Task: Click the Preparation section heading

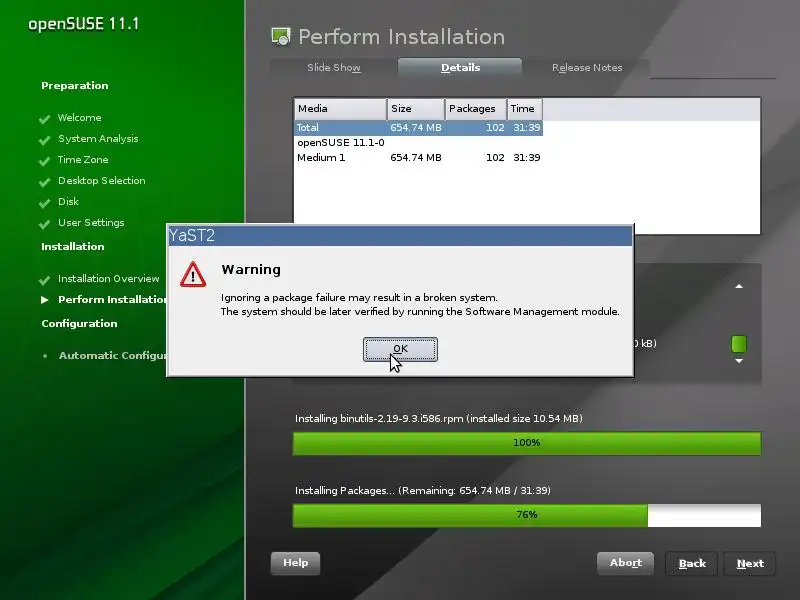Action: [x=74, y=86]
